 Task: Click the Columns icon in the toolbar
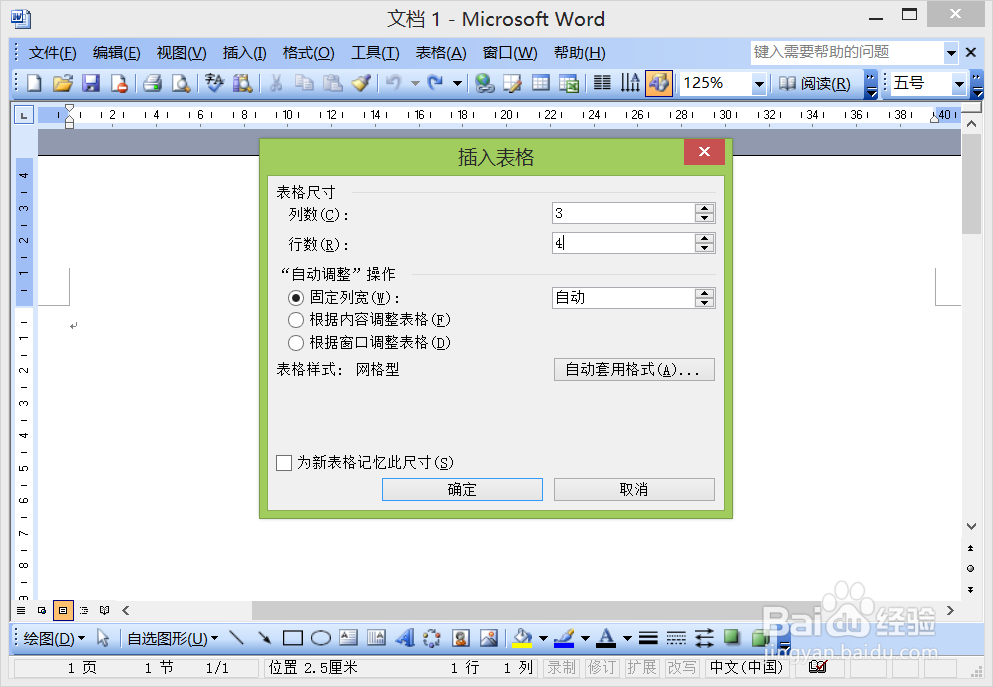(602, 83)
